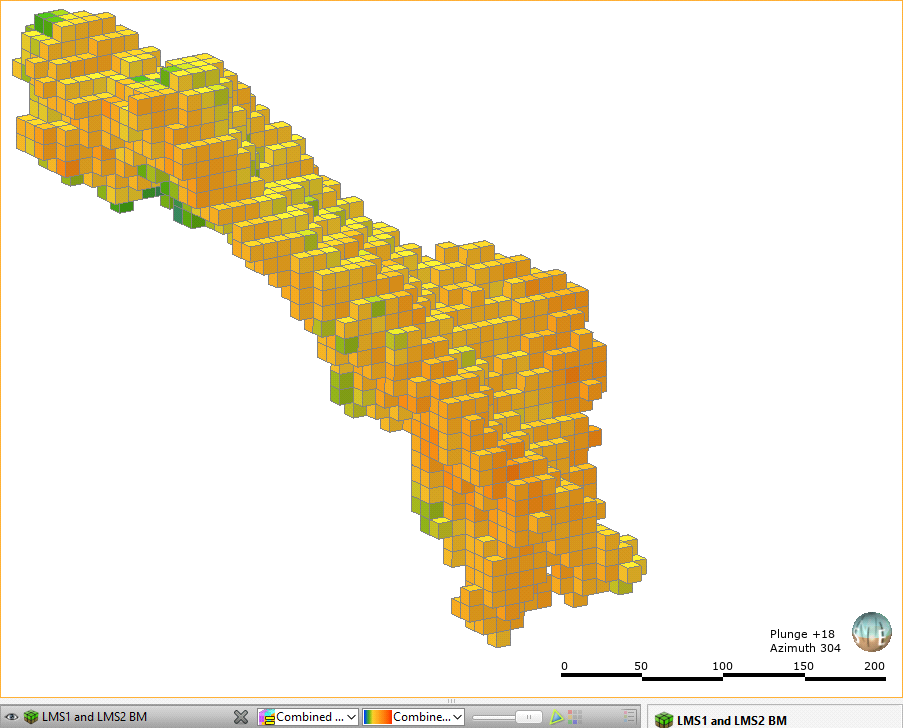Click the rainbow colourmap gradient swatch
The height and width of the screenshot is (728, 903).
pyautogui.click(x=378, y=717)
